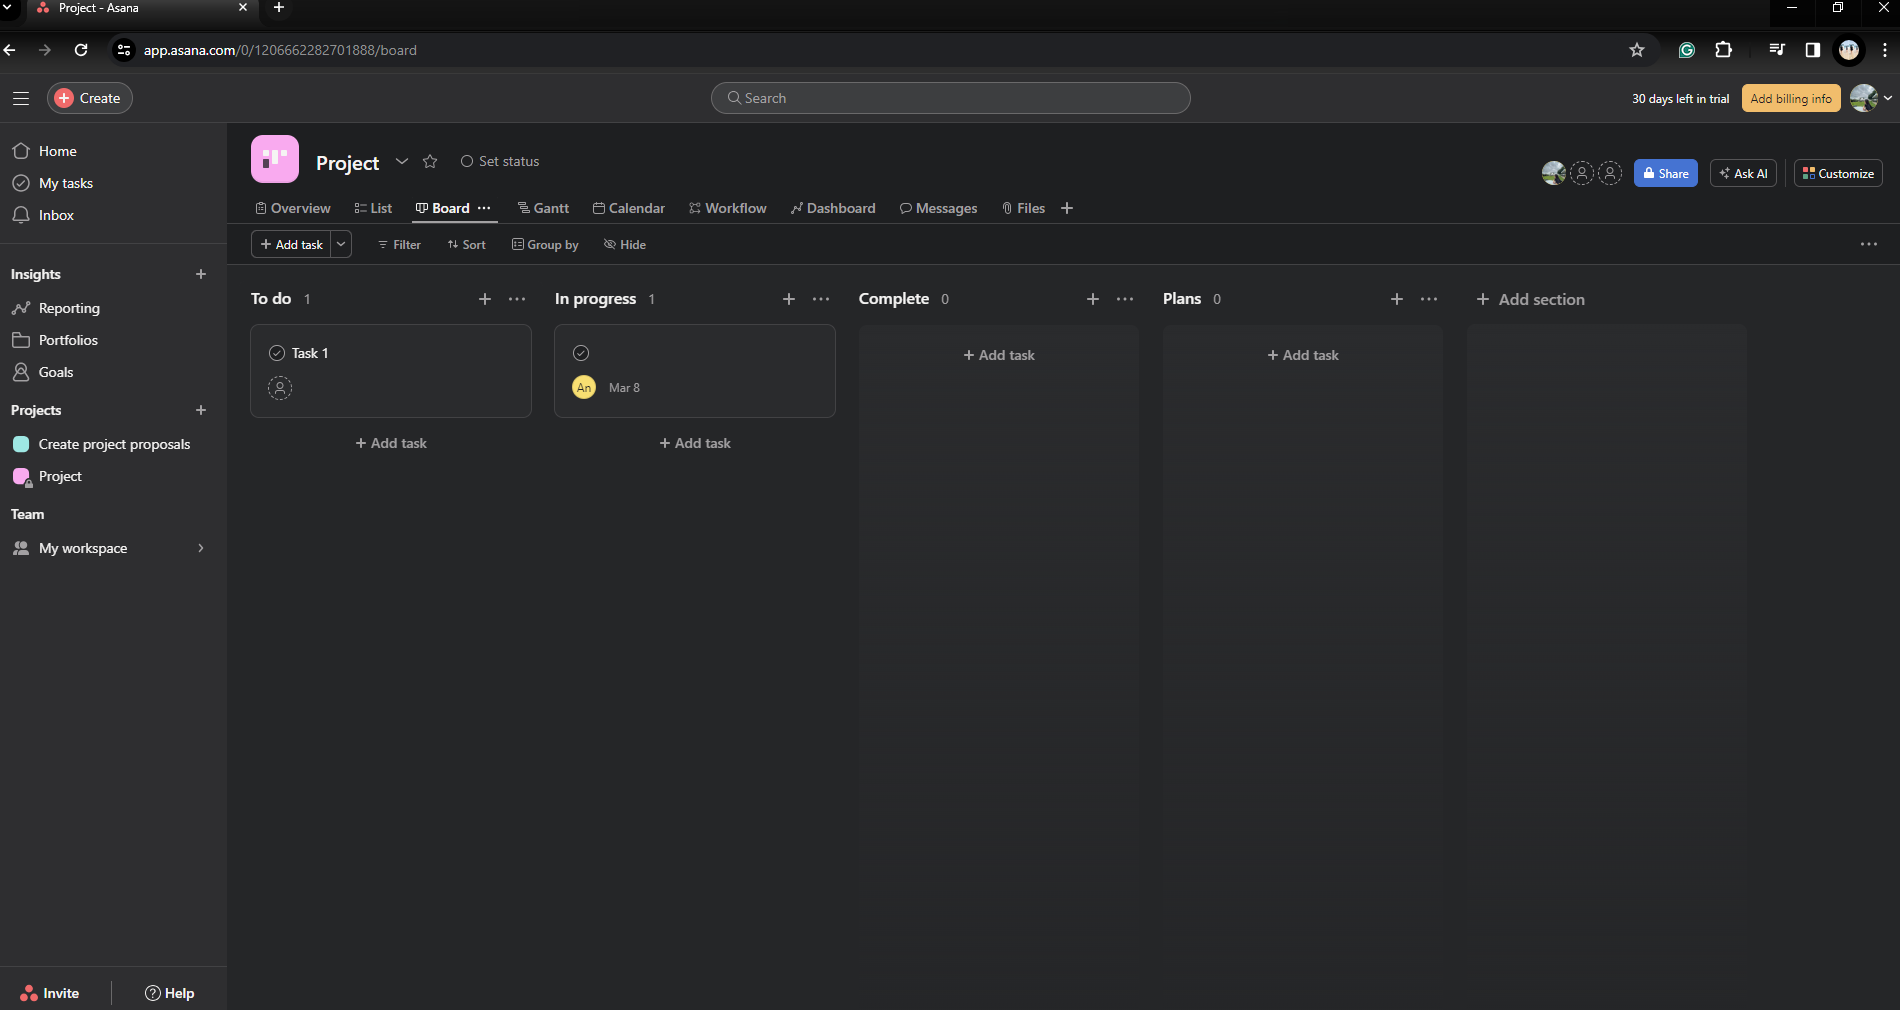Open Create project proposals project
This screenshot has height=1010, width=1900.
point(114,444)
